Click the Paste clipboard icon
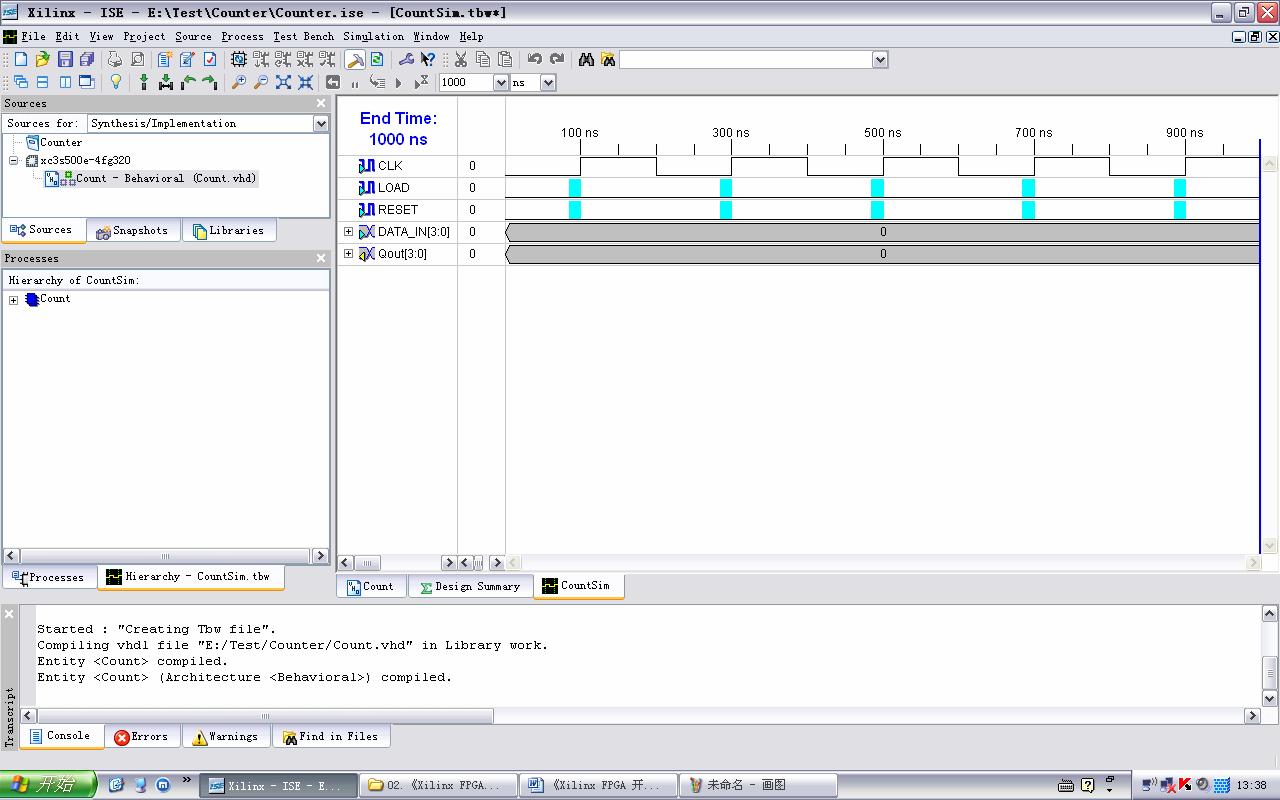 (505, 59)
